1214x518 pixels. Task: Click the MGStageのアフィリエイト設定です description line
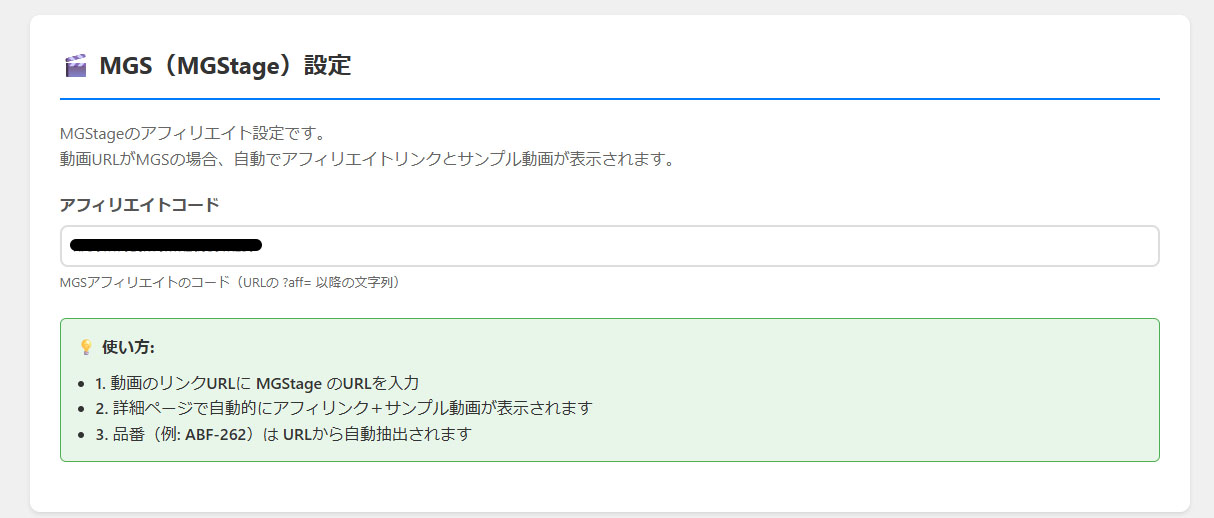(194, 133)
